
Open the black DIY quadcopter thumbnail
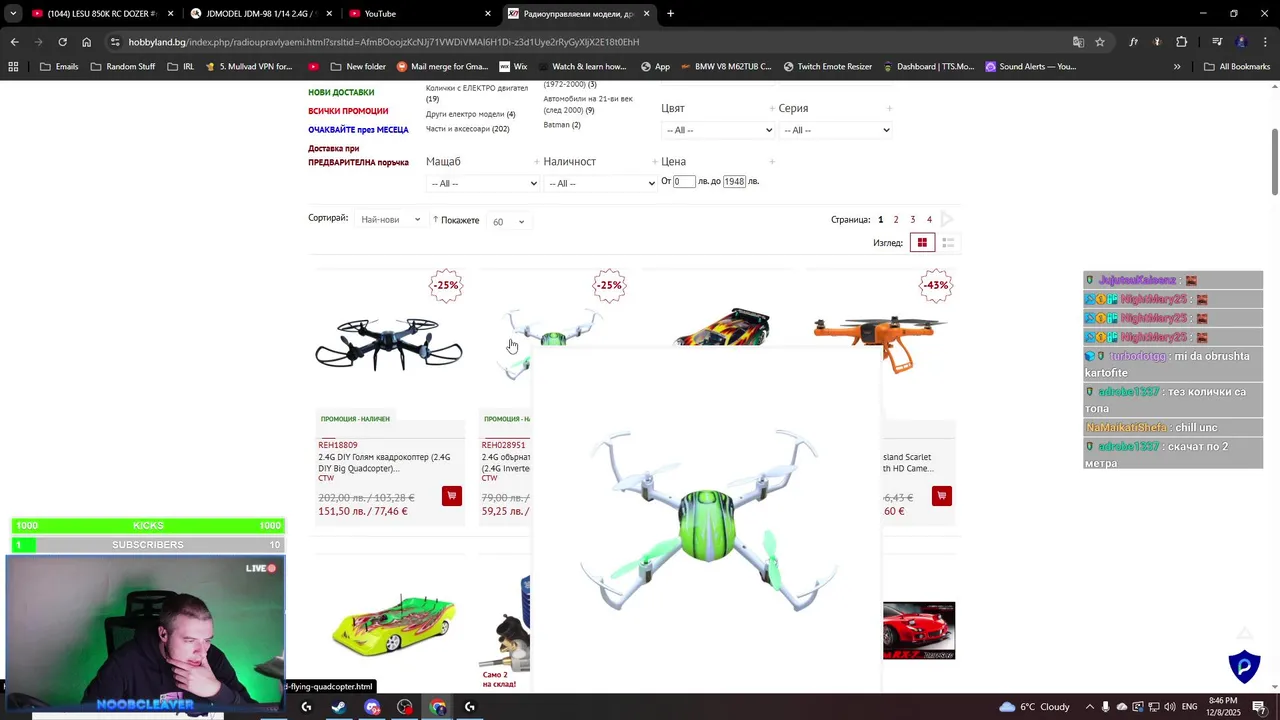(389, 343)
